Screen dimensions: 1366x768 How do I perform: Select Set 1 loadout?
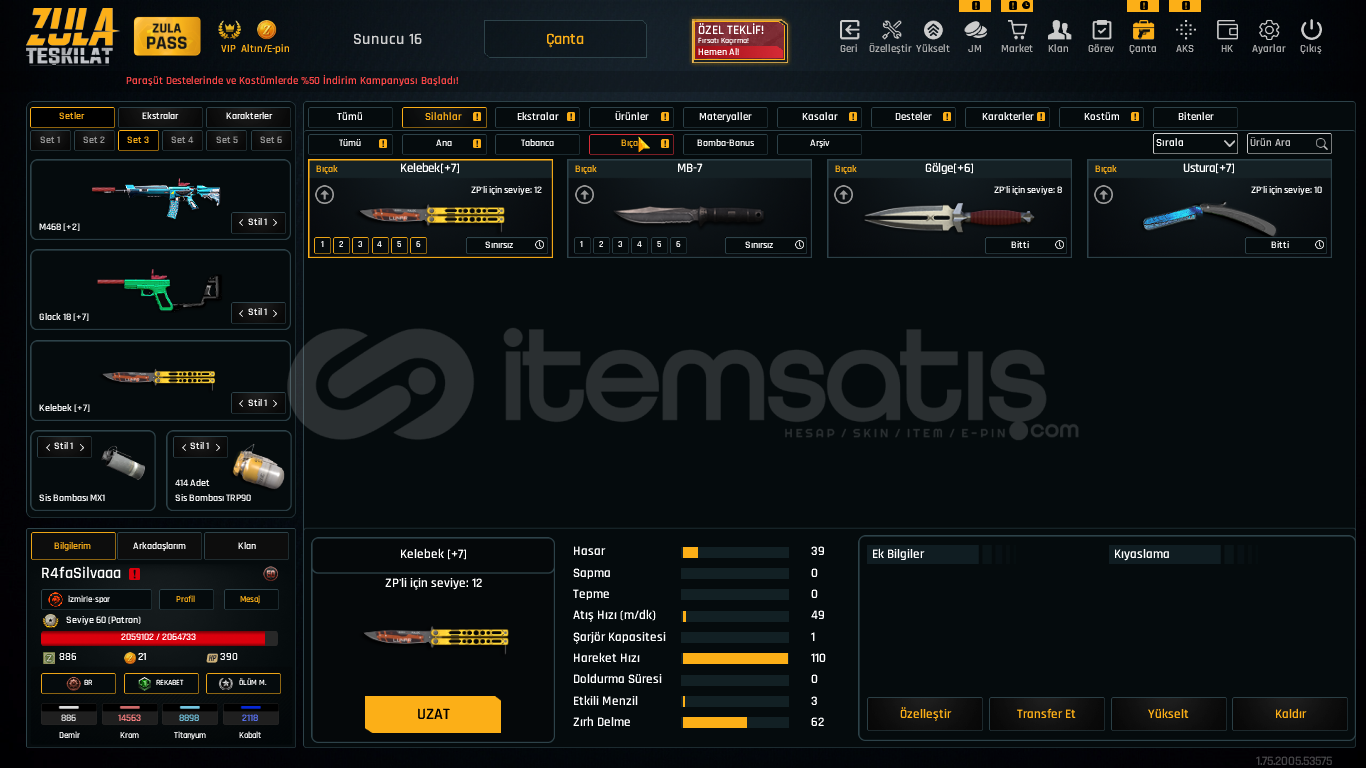pyautogui.click(x=50, y=140)
